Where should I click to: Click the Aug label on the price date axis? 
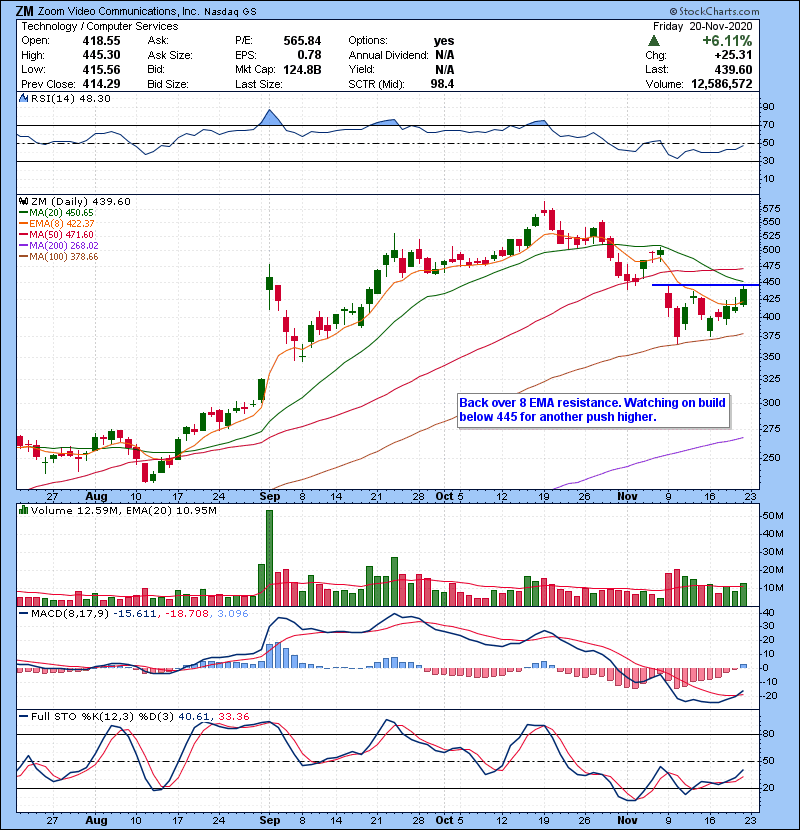tap(96, 496)
